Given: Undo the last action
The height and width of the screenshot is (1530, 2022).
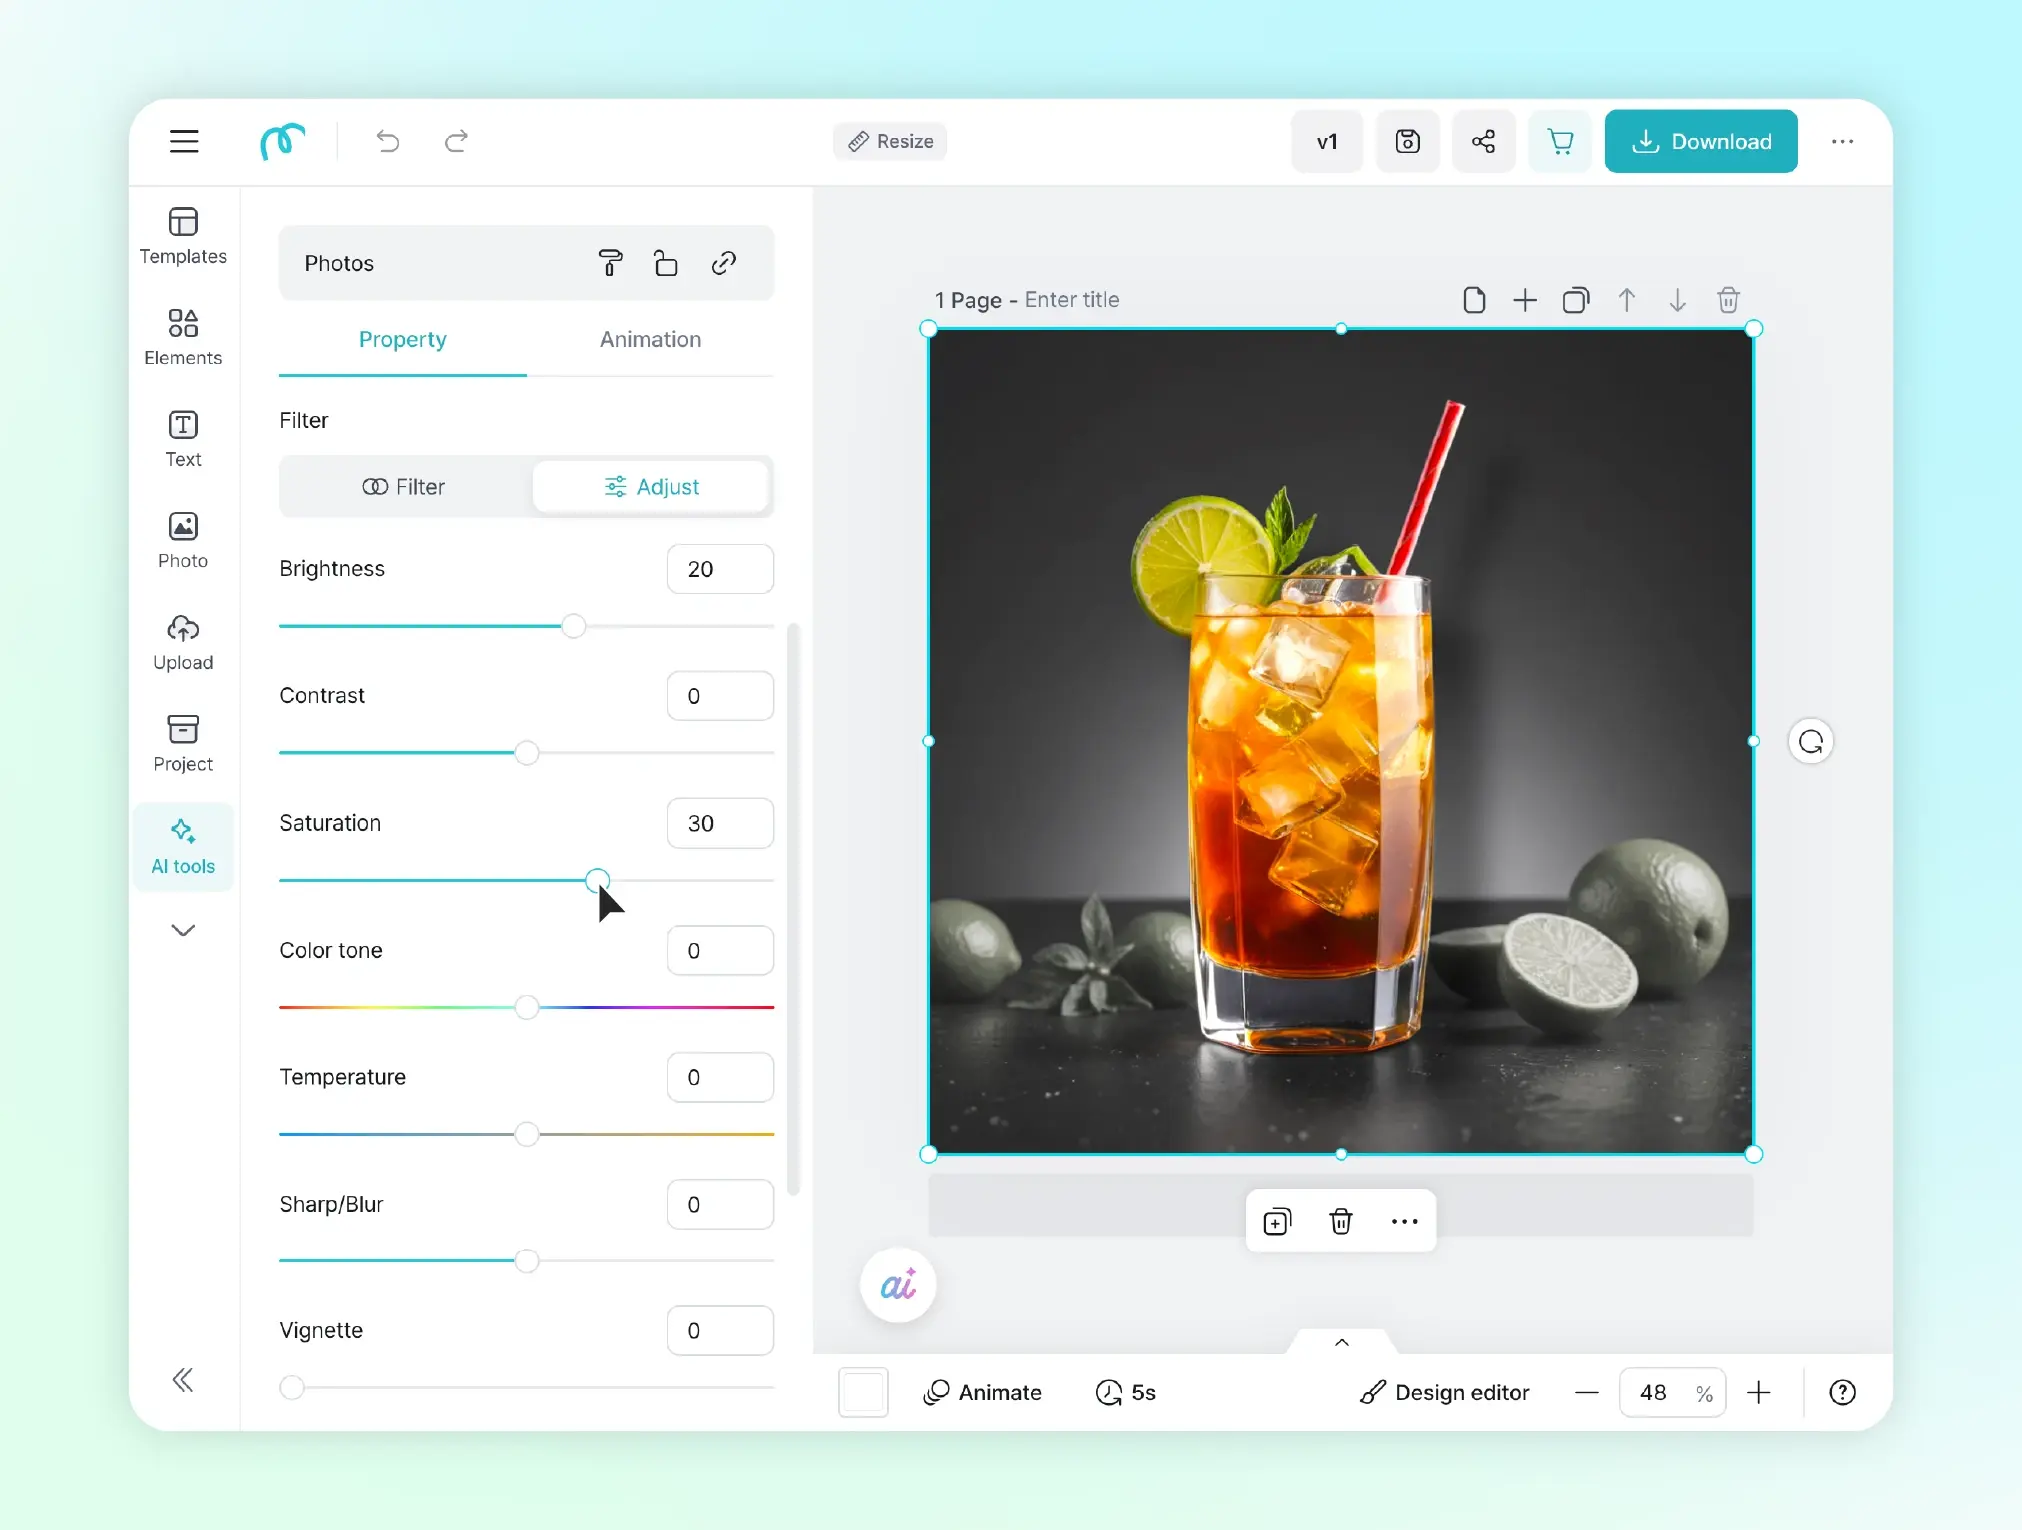Looking at the screenshot, I should coord(388,141).
